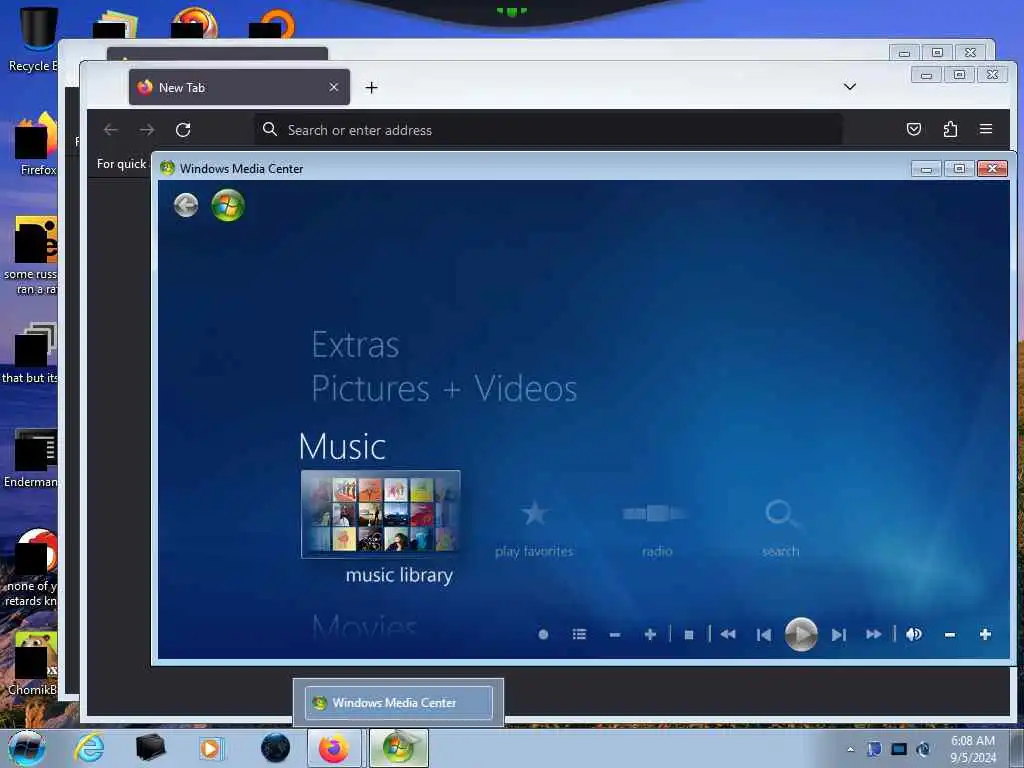The height and width of the screenshot is (768, 1024).
Task: Click the large play button
Action: tap(801, 634)
